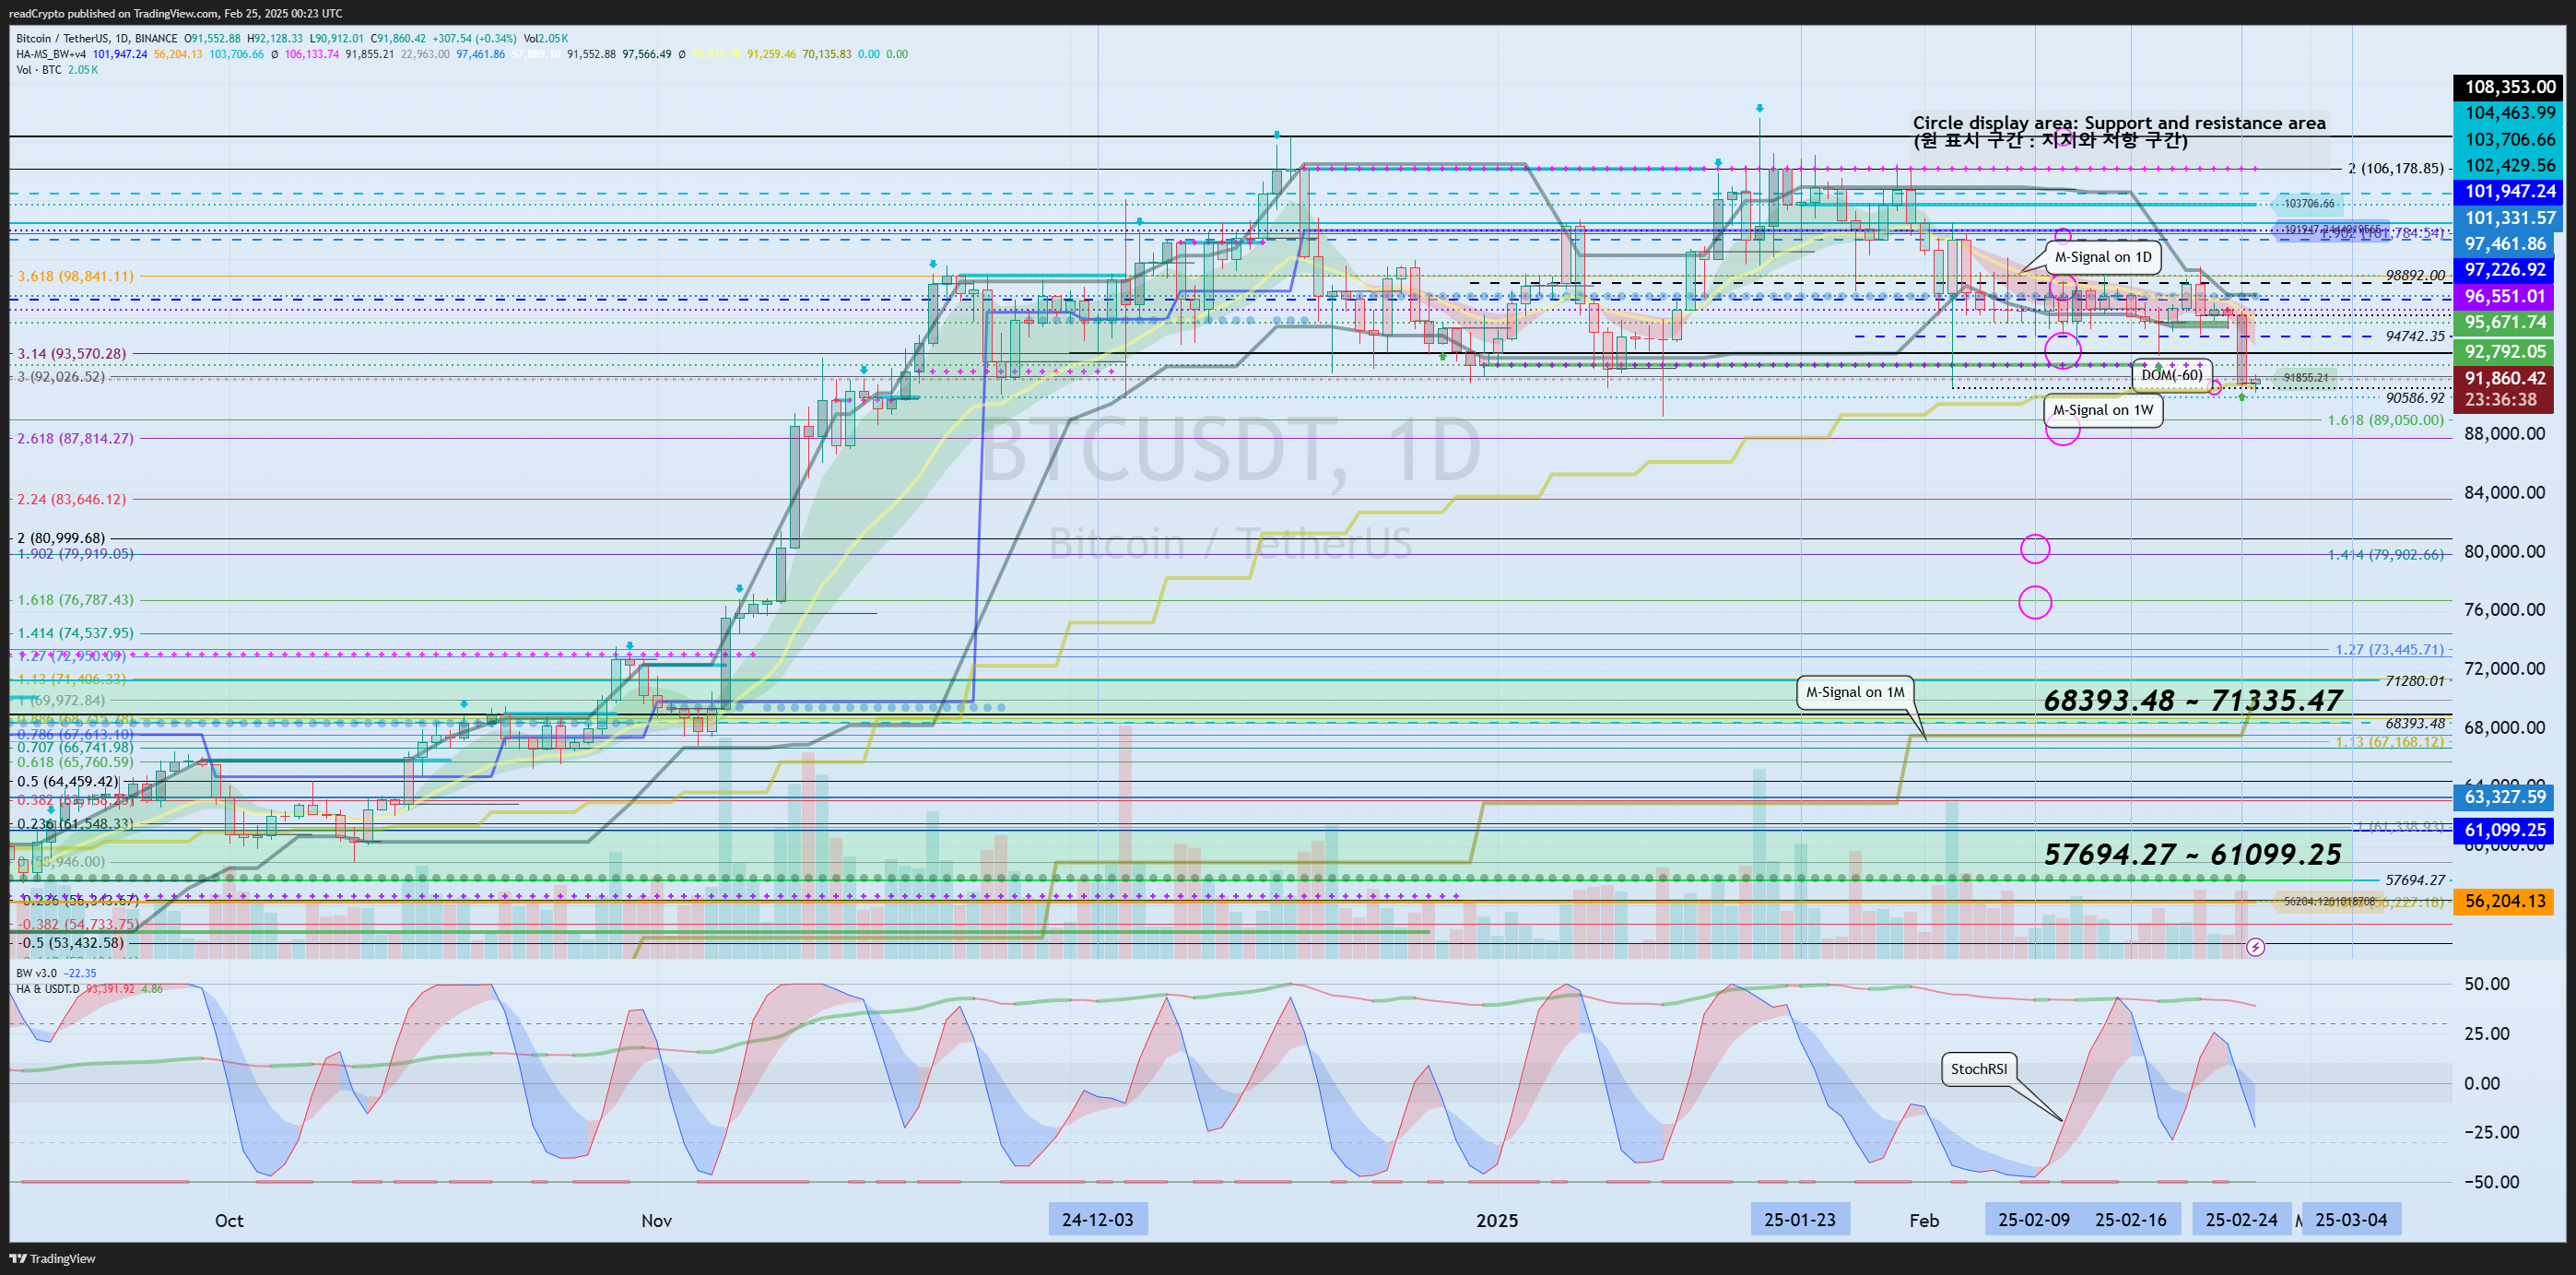Click the 56,204.13 orange price label
The height and width of the screenshot is (1275, 2576).
2504,901
